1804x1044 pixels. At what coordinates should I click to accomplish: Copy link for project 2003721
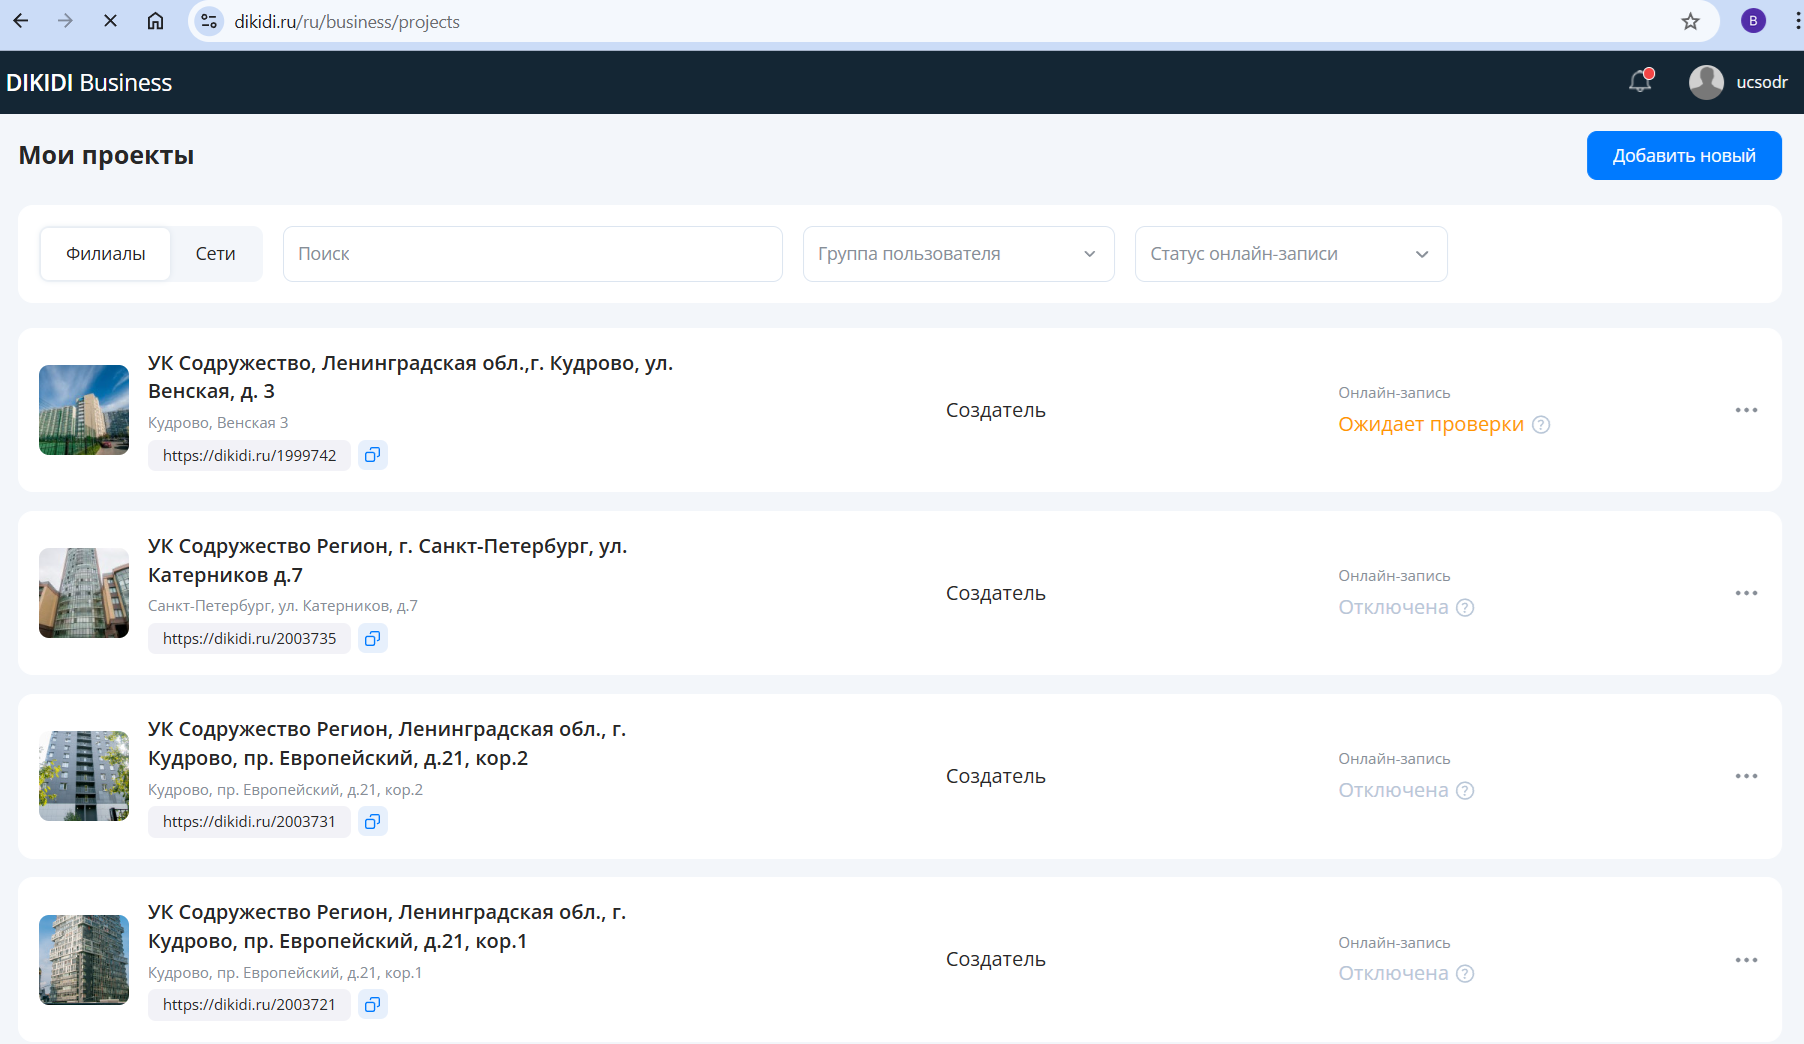372,1004
